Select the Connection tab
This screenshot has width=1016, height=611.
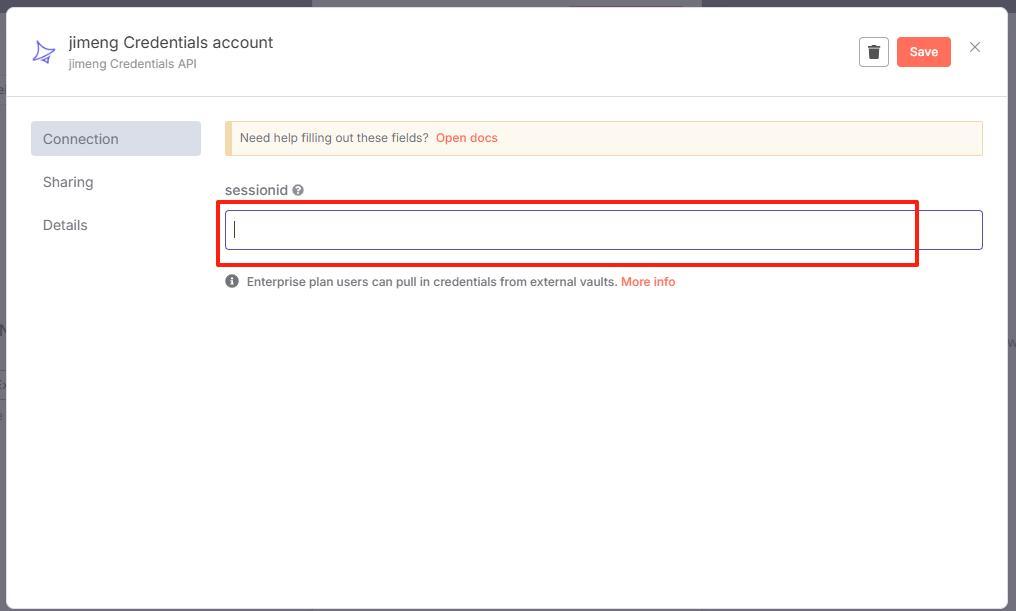[116, 139]
